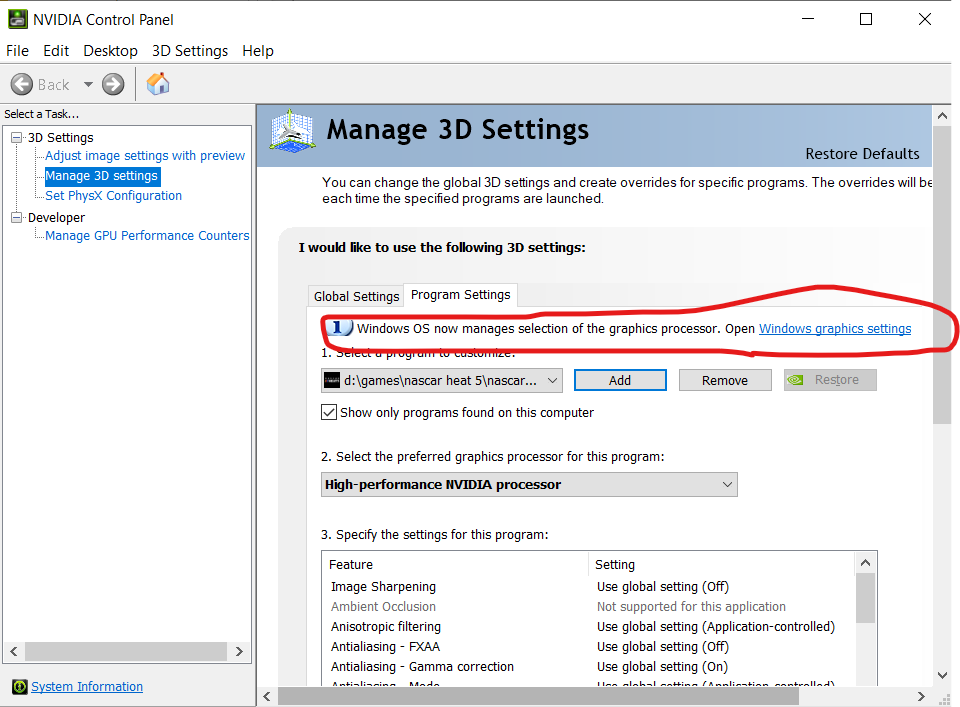960x707 pixels.
Task: Click the Back arrow icon
Action: (22, 84)
